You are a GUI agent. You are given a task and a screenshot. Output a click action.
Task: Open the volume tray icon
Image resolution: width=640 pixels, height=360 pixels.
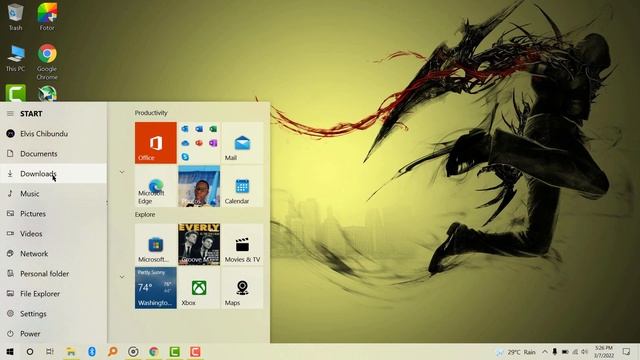click(x=584, y=352)
